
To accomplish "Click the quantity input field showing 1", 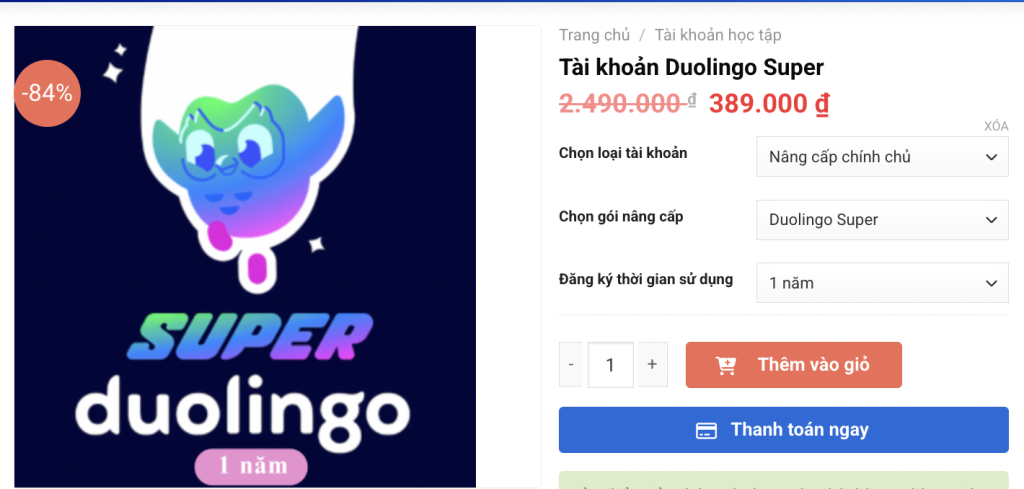I will [611, 364].
